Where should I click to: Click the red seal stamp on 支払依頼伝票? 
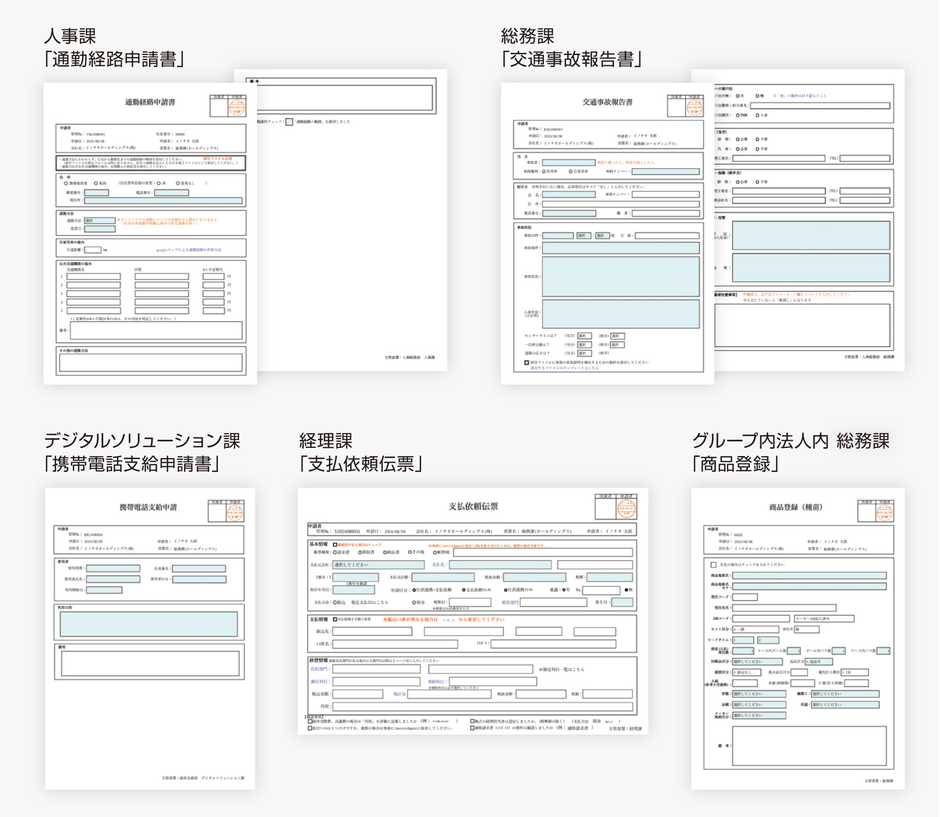click(x=626, y=508)
